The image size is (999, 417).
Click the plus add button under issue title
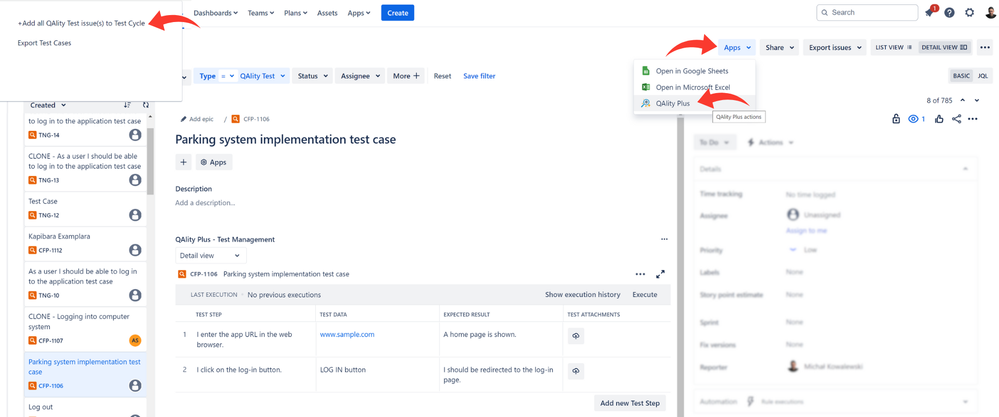183,162
